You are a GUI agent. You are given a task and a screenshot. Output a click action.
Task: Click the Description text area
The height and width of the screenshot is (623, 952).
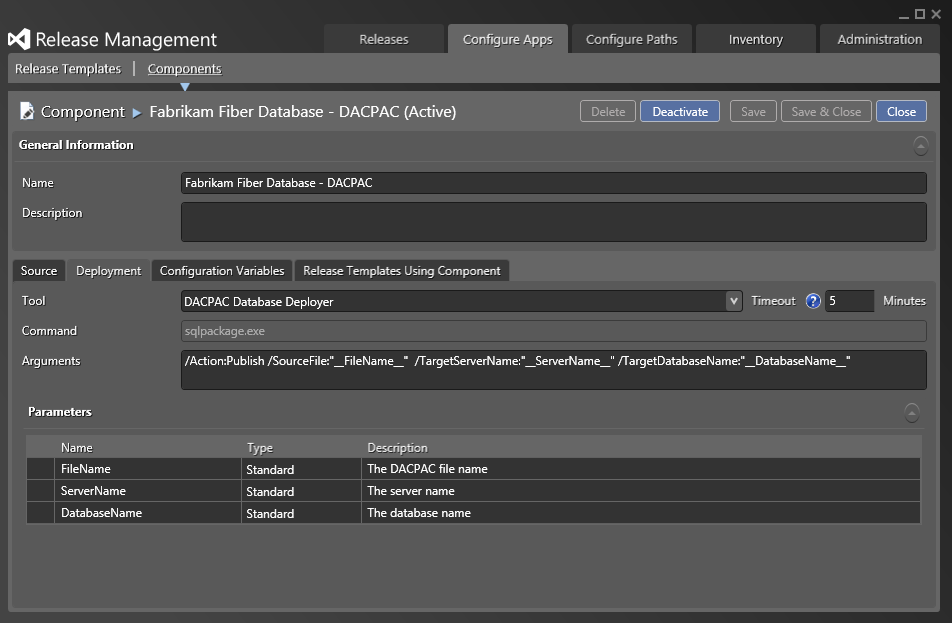[554, 222]
